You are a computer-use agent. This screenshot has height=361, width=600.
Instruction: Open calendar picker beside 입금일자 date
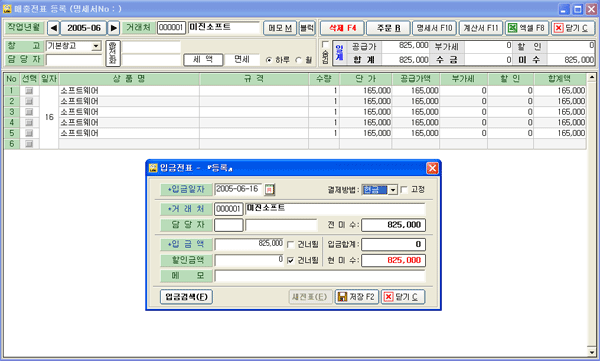[x=269, y=189]
